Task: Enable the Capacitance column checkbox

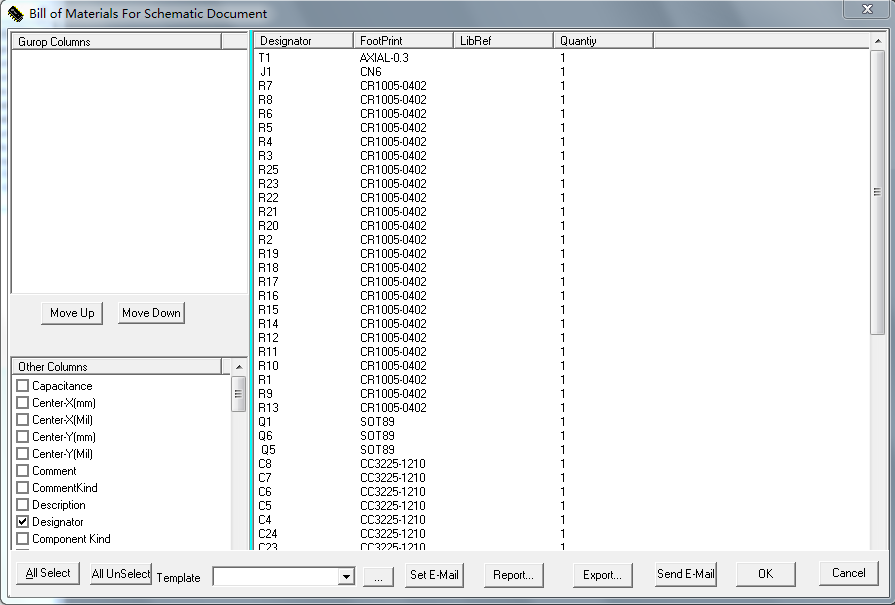Action: [23, 386]
